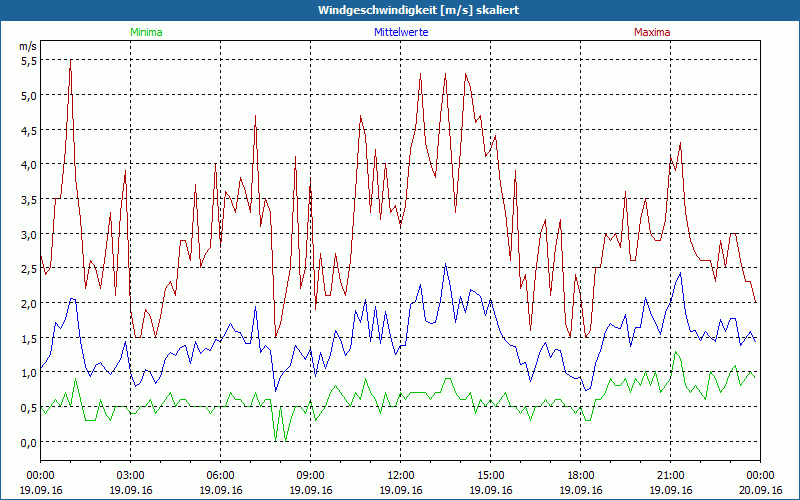Click the 5,0 y-axis value
This screenshot has height=500, width=800.
coord(28,95)
